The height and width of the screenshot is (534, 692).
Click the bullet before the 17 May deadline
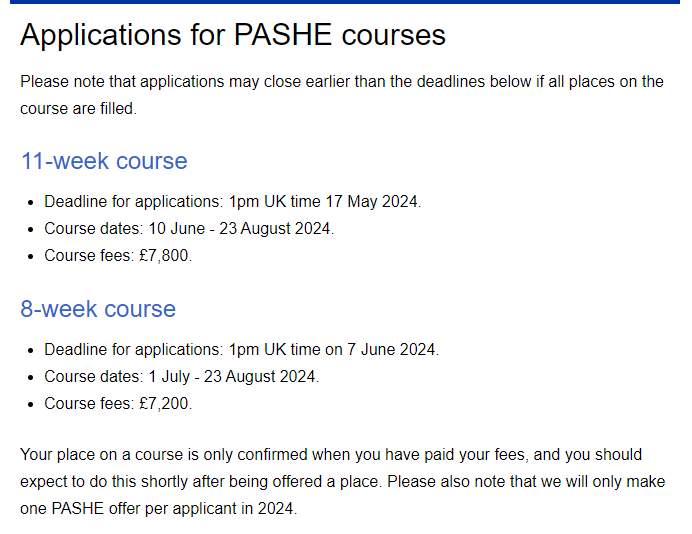pos(30,203)
